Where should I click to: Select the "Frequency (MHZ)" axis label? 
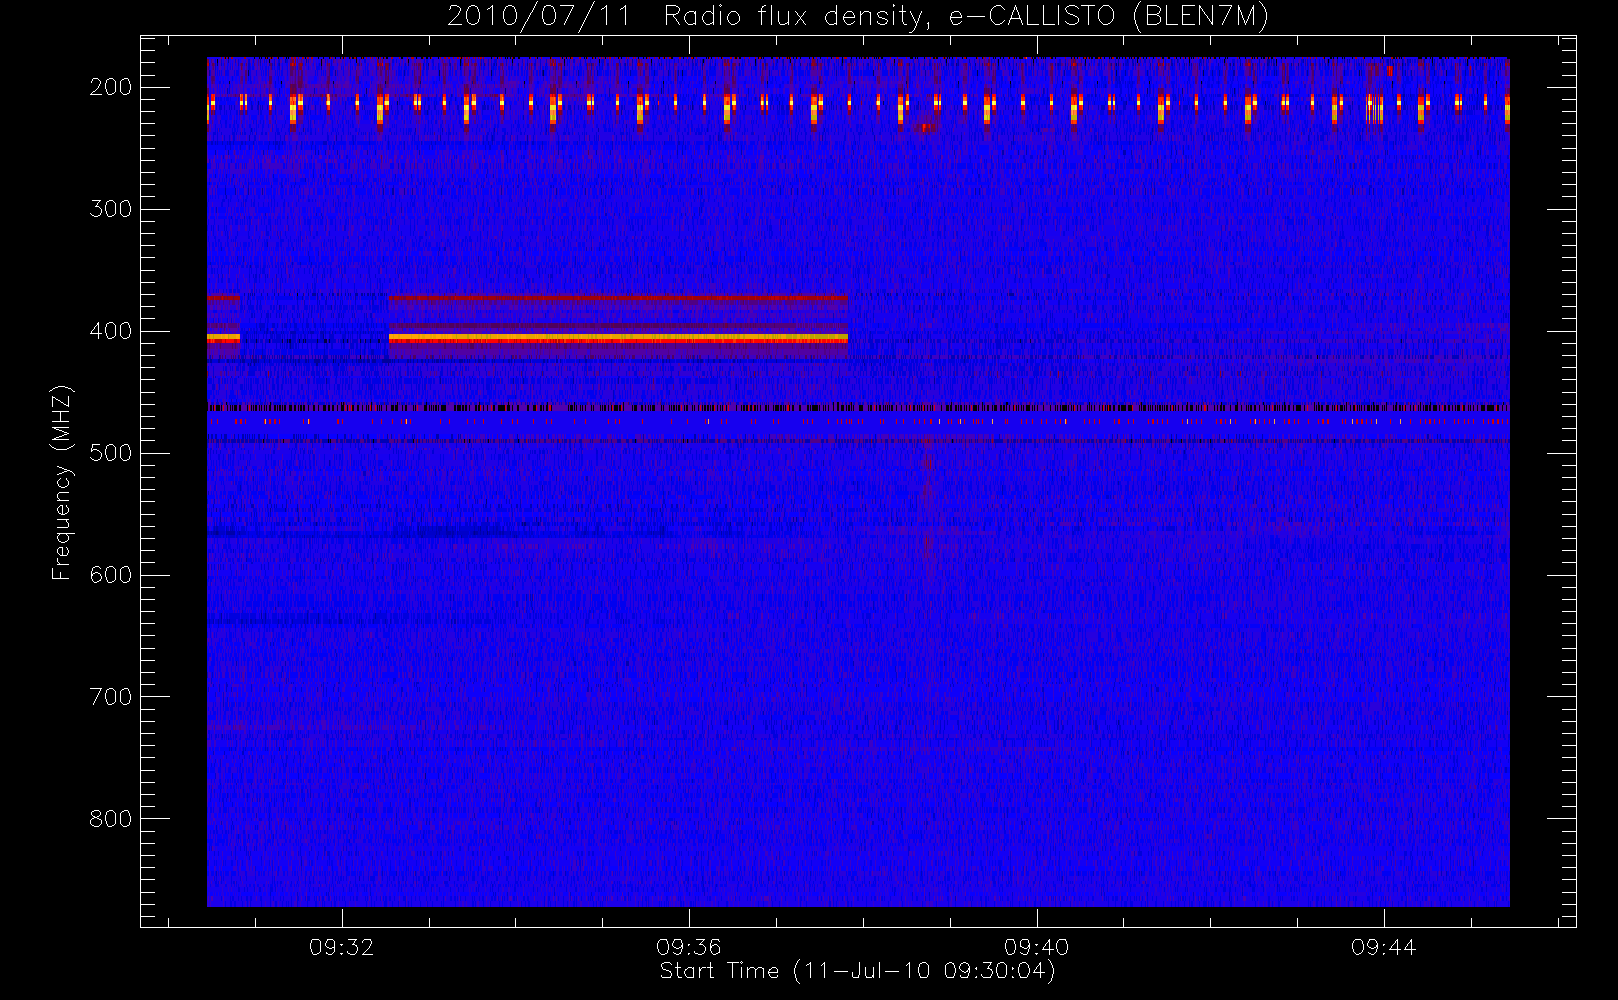tap(62, 482)
